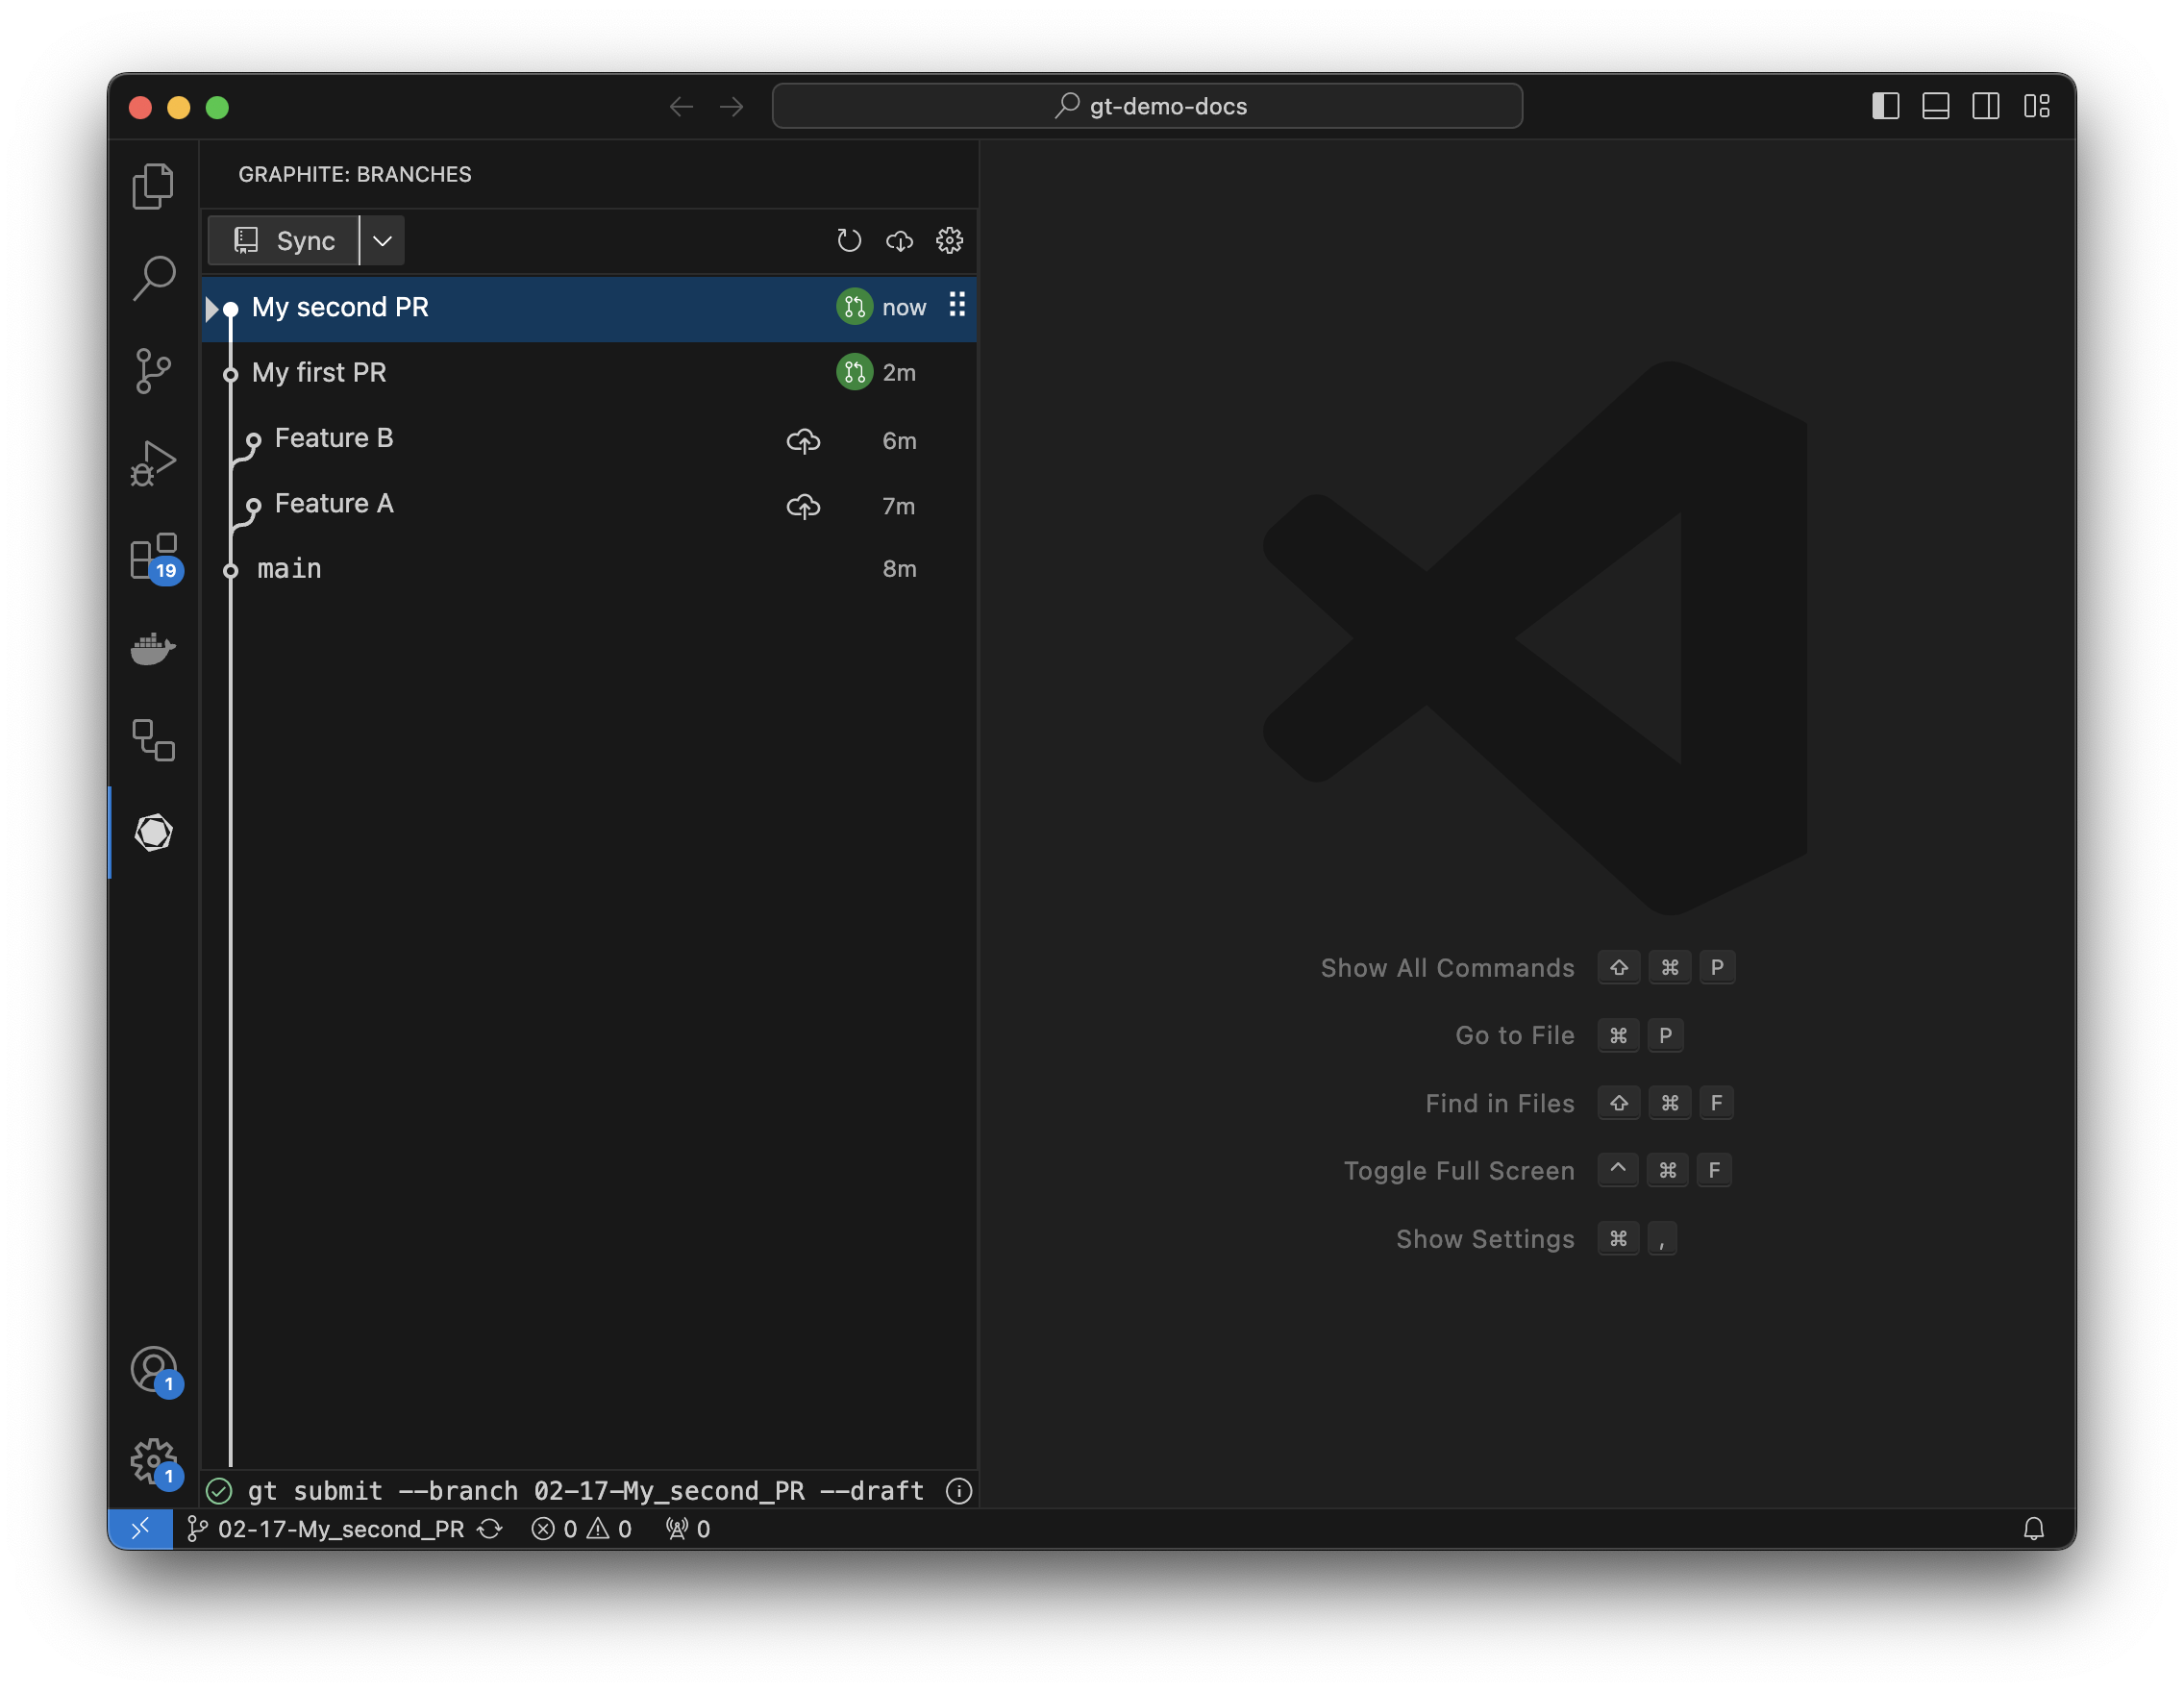The image size is (2184, 1692).
Task: Click Feature B cloud upload icon
Action: click(803, 440)
